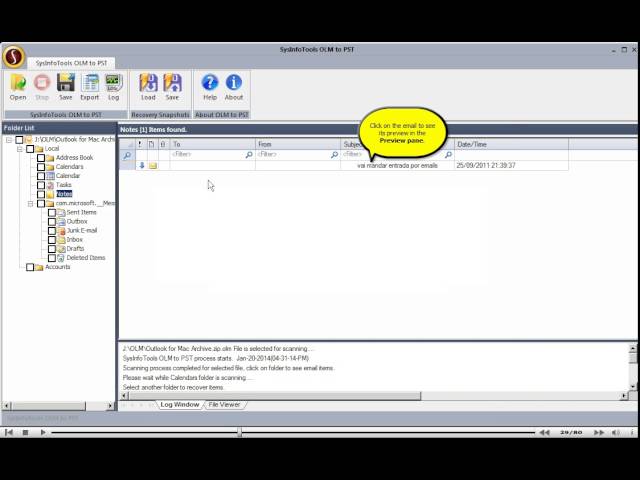
Task: Check the Address Book folder checkbox
Action: [x=41, y=158]
